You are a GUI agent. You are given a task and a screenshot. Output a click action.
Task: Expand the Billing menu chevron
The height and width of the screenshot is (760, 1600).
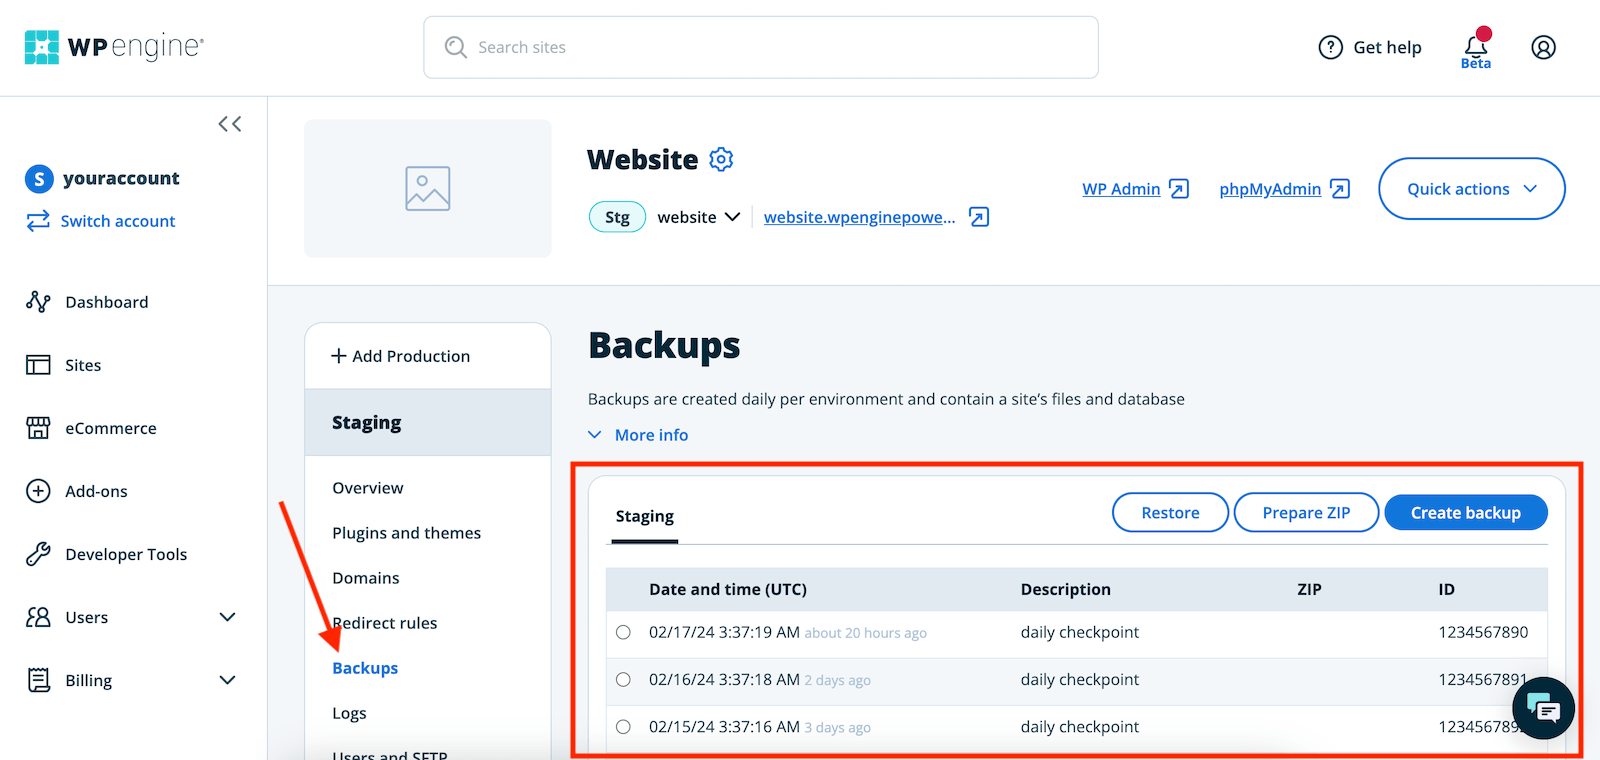227,680
